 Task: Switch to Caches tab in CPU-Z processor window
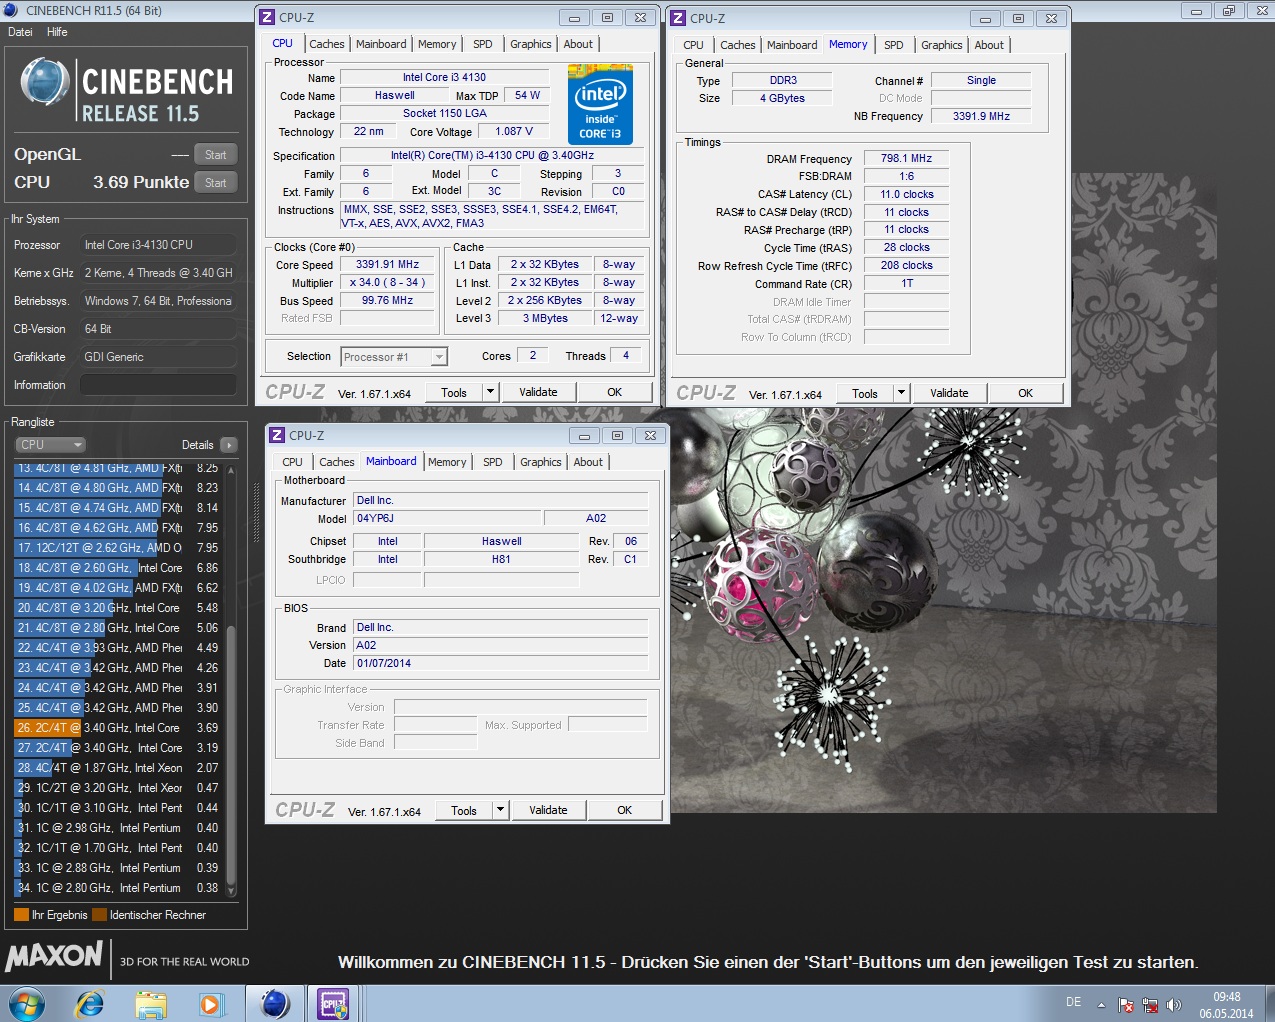[326, 44]
